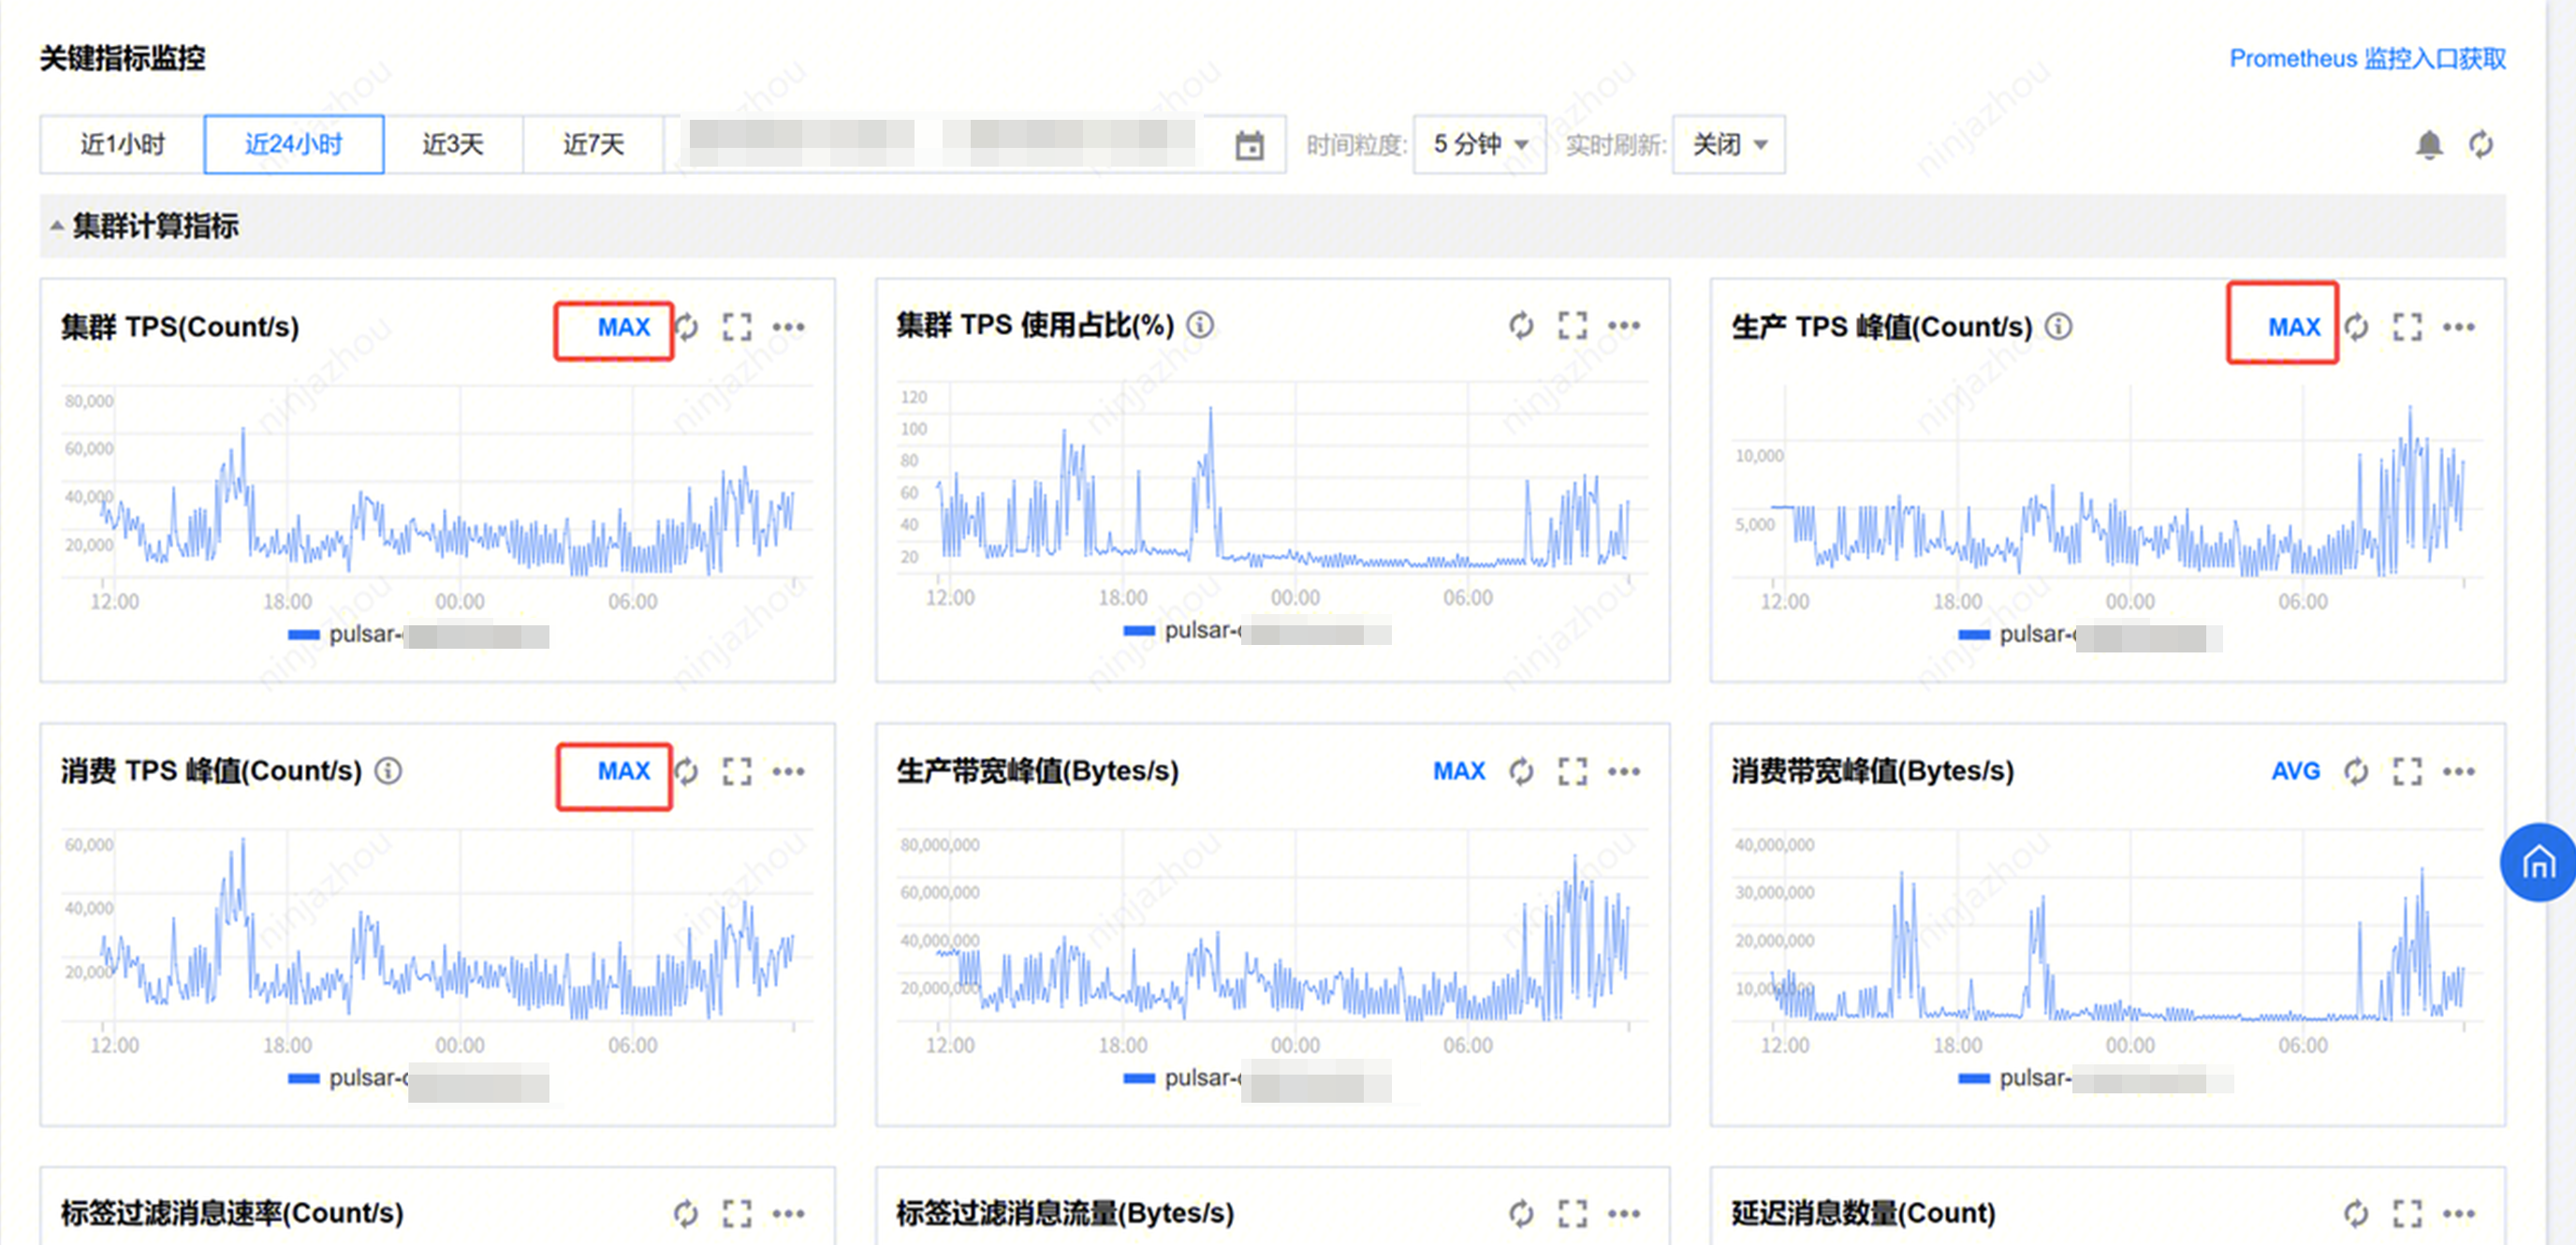Viewport: 2576px width, 1245px height.
Task: Refresh the 集群 TPS(Count/s) chart
Action: pos(687,327)
